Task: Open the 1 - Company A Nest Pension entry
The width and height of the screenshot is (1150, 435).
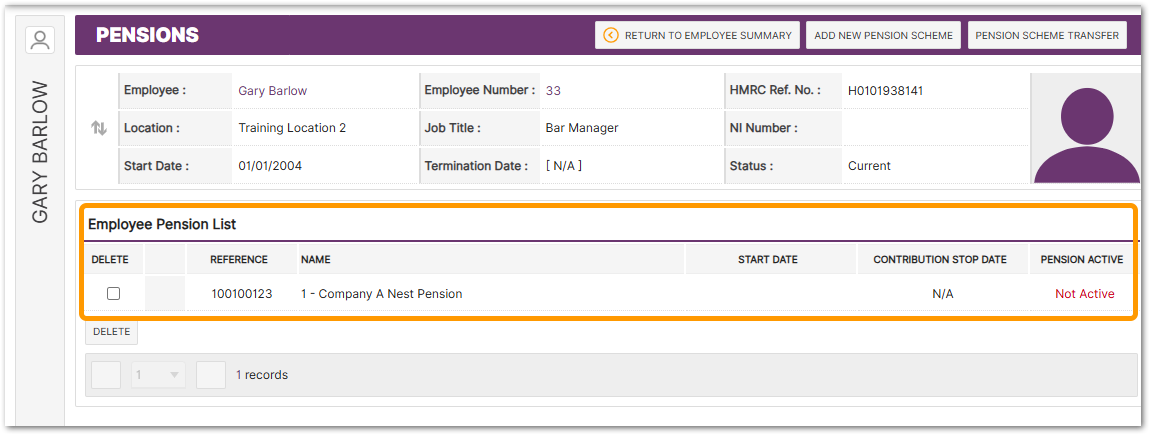Action: 381,294
